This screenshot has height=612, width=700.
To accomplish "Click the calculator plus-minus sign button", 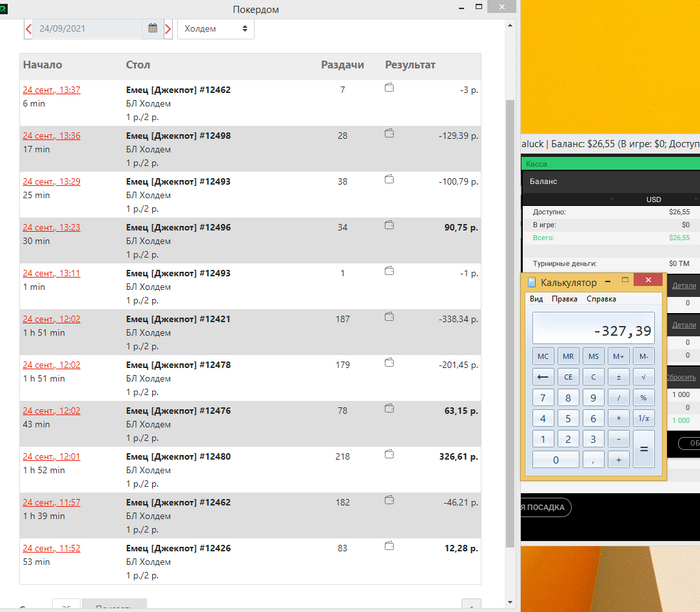I will coord(618,377).
